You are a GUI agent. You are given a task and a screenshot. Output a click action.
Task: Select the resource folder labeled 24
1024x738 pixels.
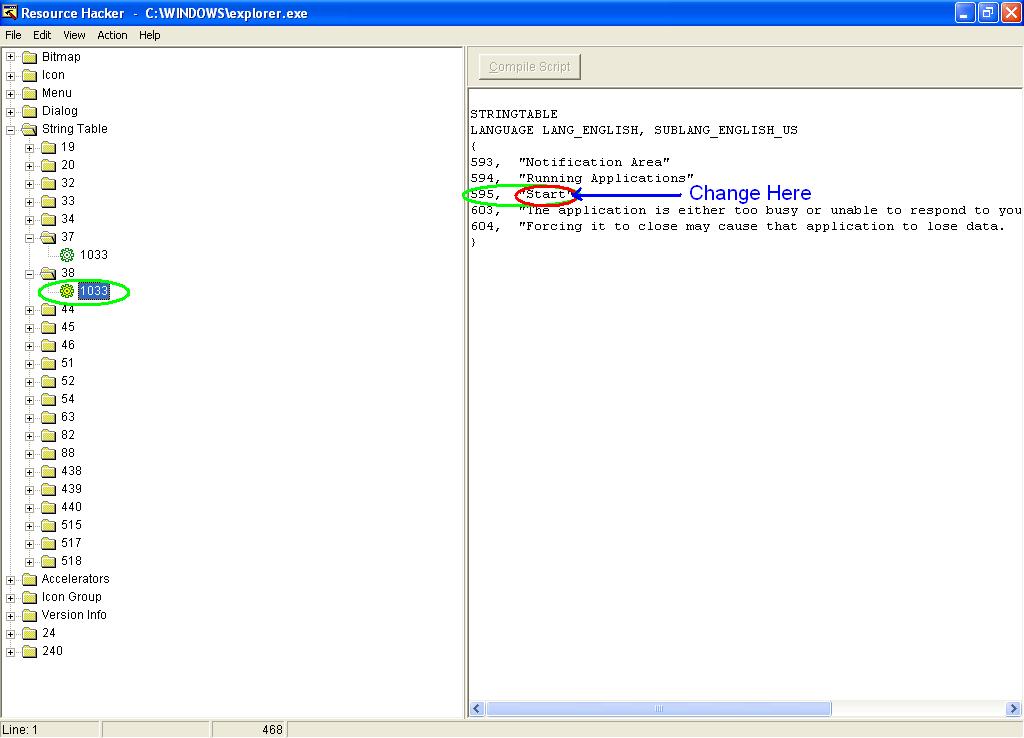click(x=49, y=634)
